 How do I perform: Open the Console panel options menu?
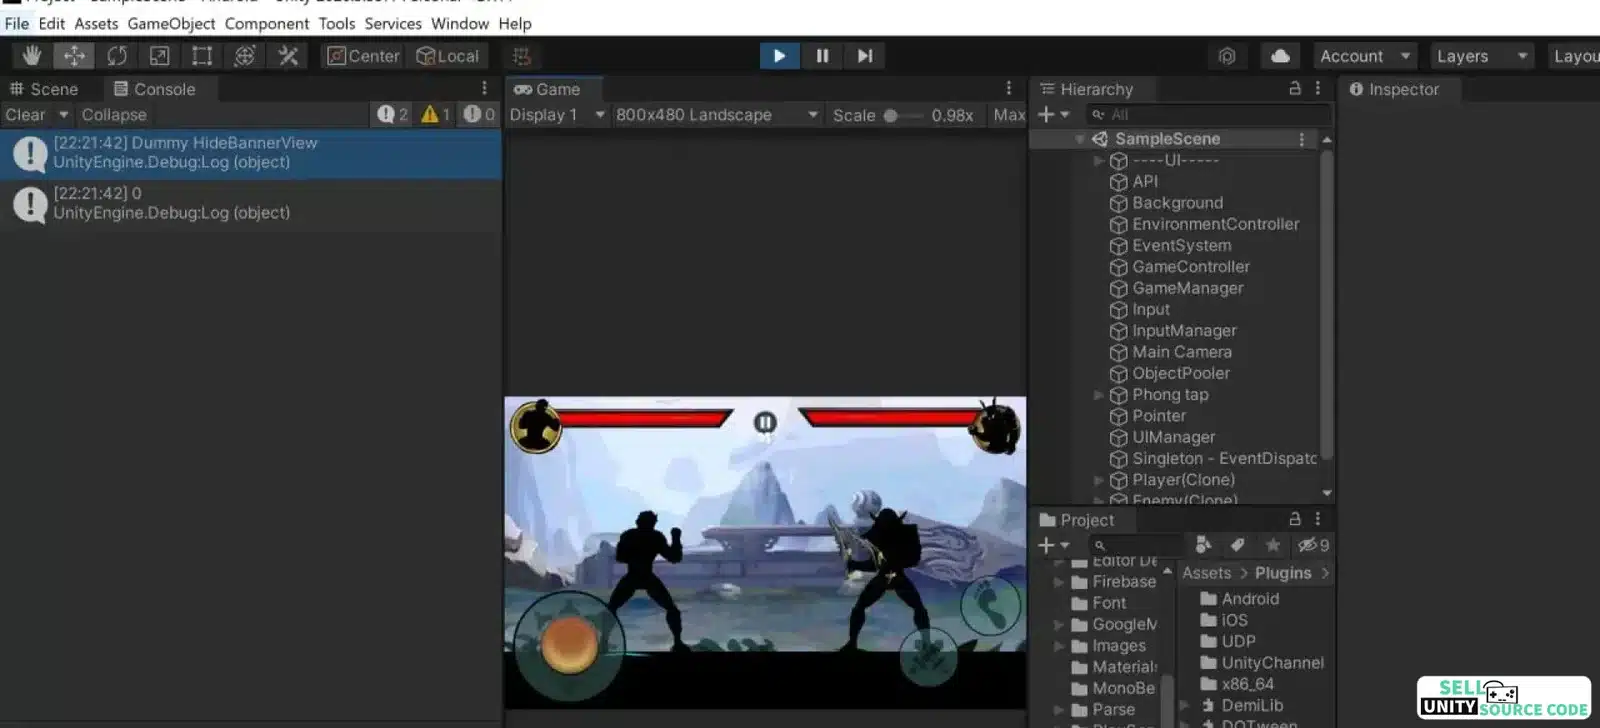point(484,88)
